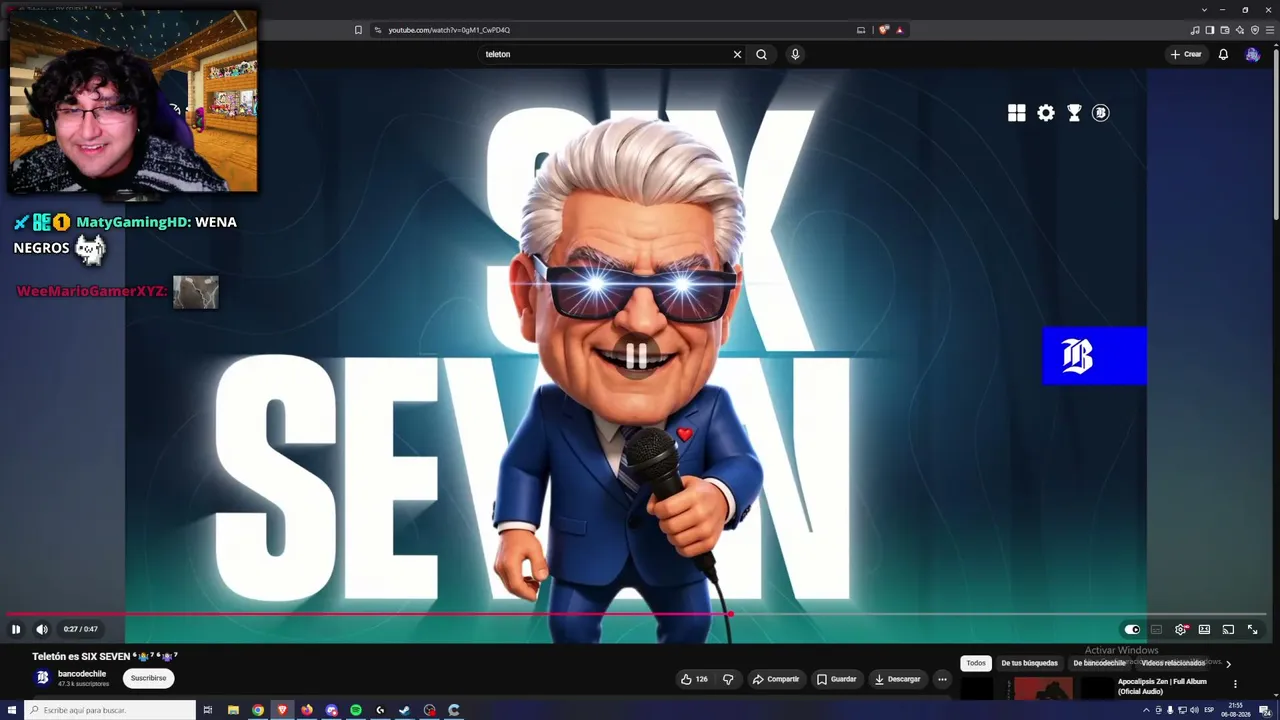Pause the video using the bottom-bar pause button
Viewport: 1280px width, 720px height.
coord(16,629)
